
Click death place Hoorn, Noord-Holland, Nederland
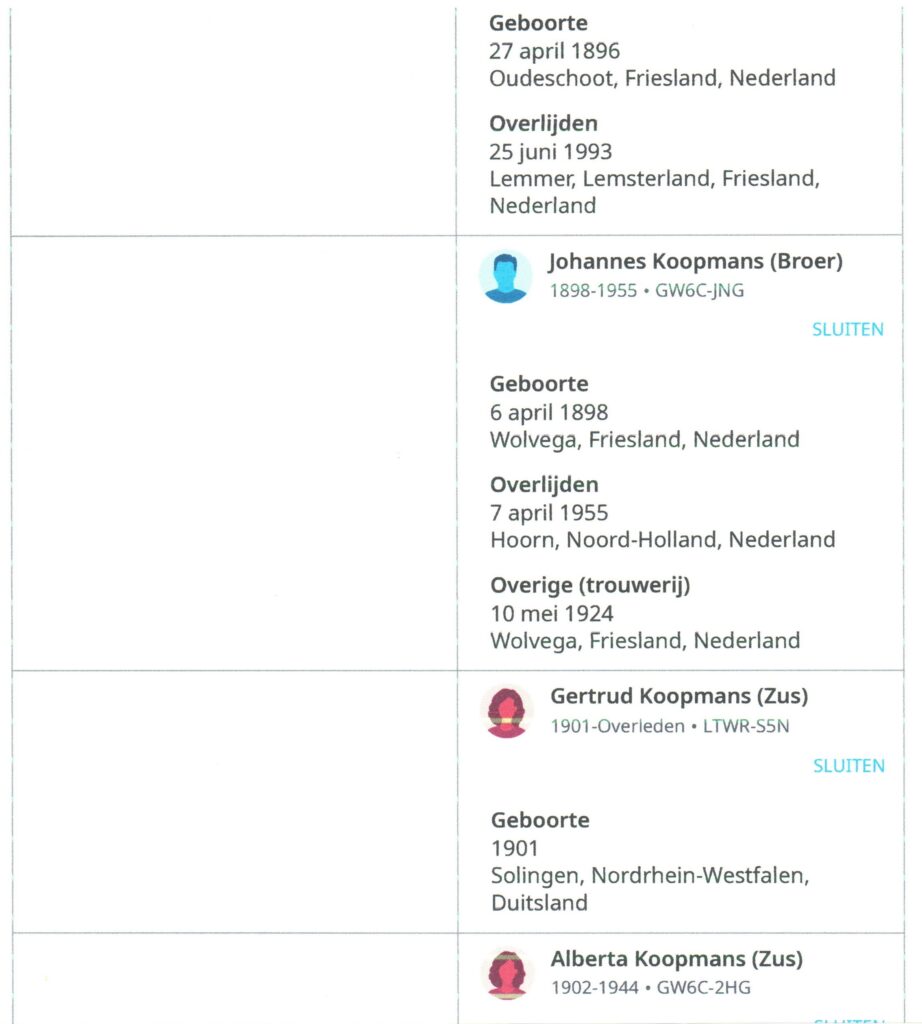click(x=663, y=539)
